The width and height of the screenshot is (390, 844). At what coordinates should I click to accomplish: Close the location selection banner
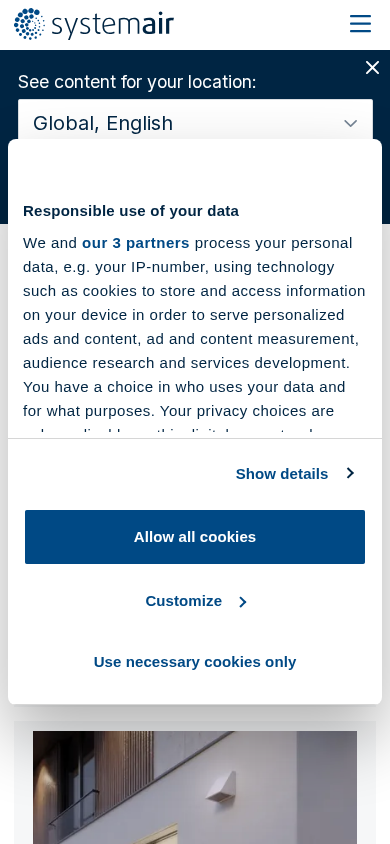372,67
